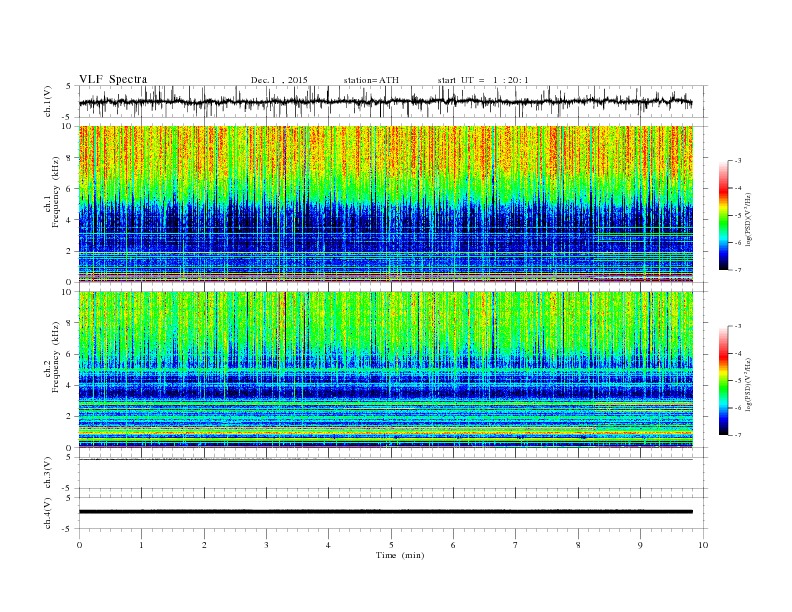Click the "ch.3(V)" axis label
The image size is (792, 612).
[x=48, y=473]
